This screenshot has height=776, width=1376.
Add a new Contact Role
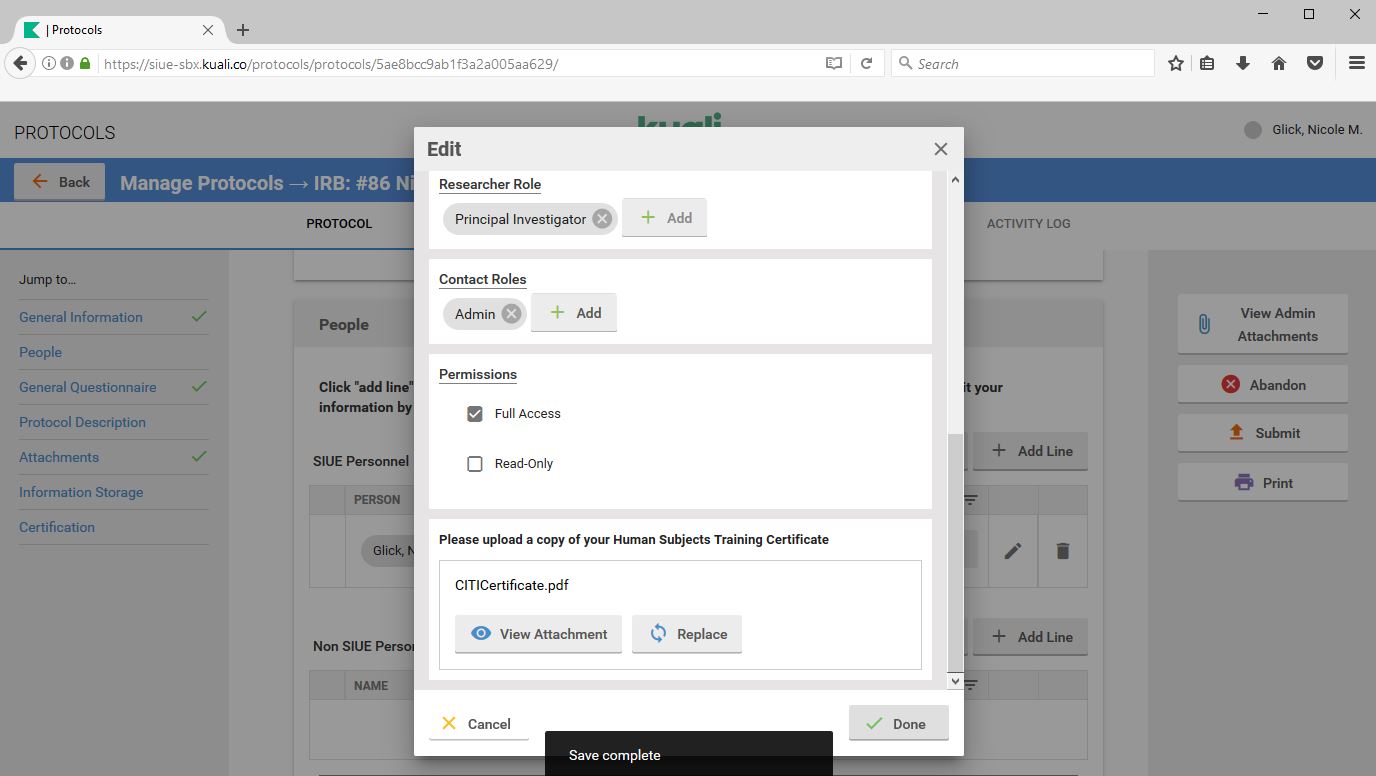pos(574,313)
